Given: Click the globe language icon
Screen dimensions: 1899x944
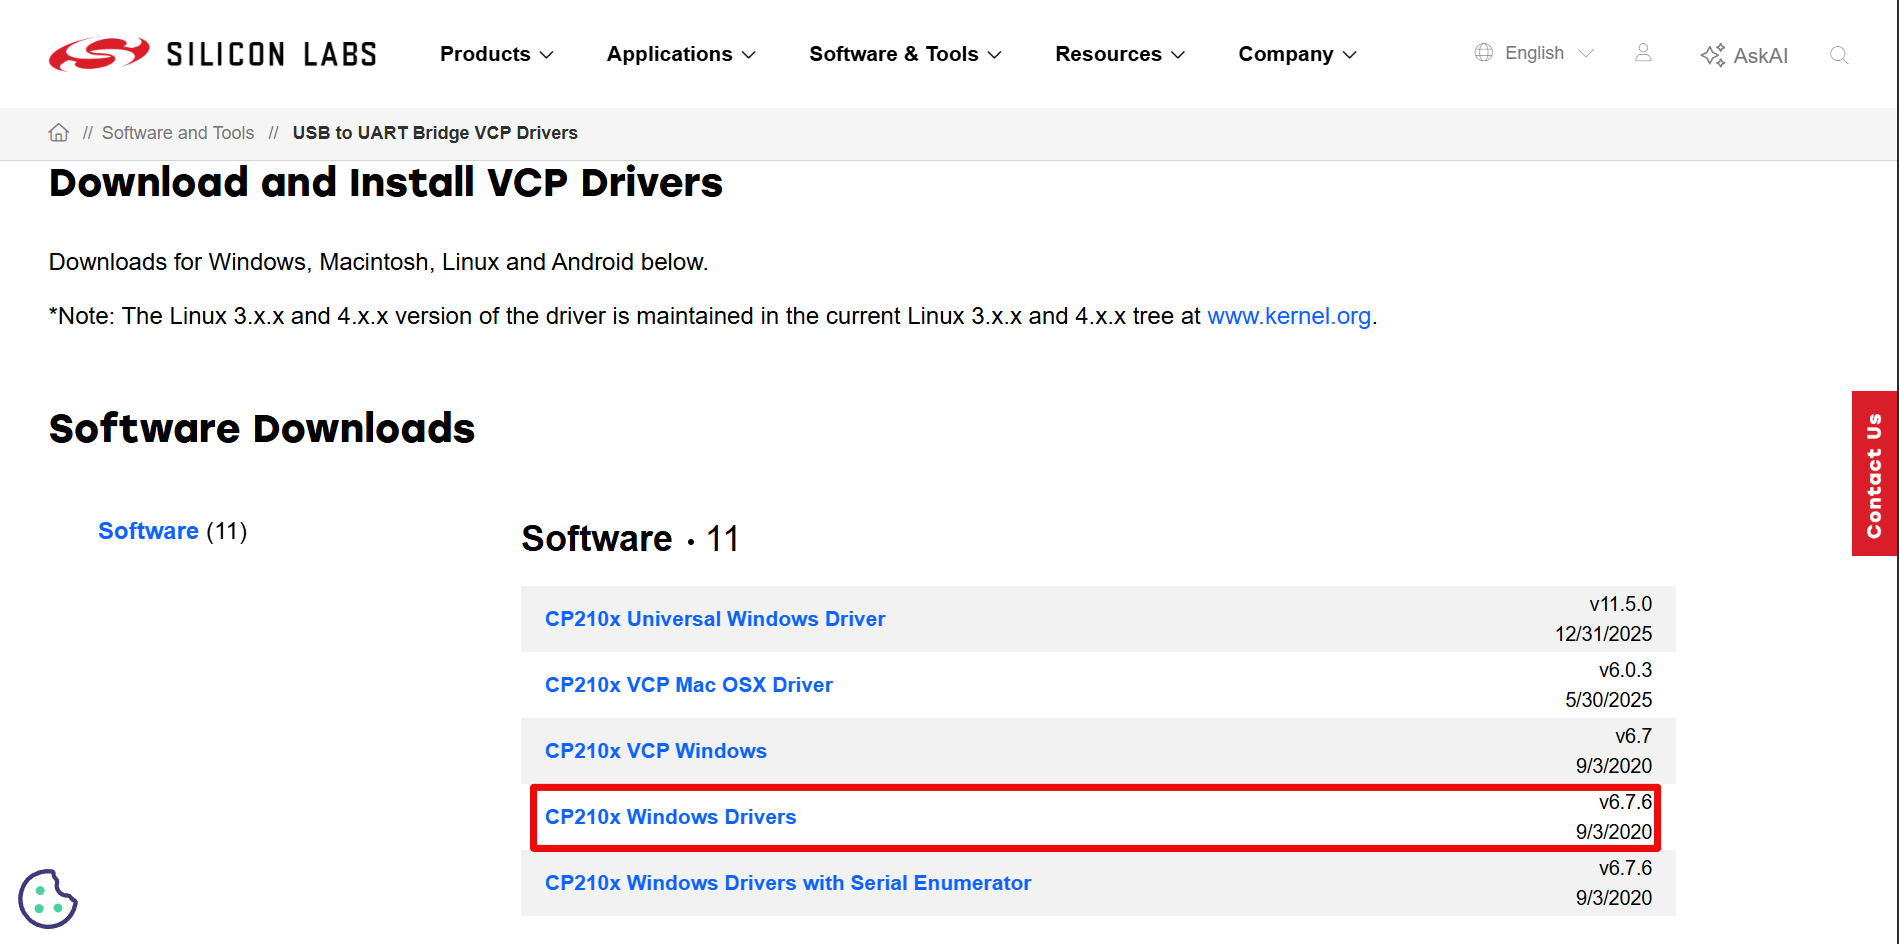Looking at the screenshot, I should click(x=1484, y=53).
